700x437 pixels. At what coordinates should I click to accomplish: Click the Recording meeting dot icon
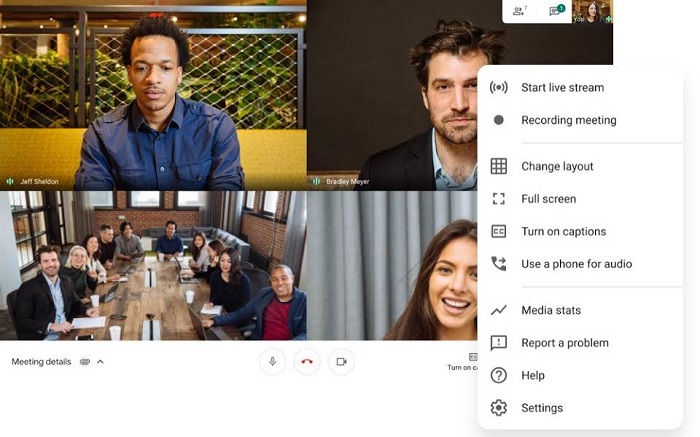click(499, 120)
